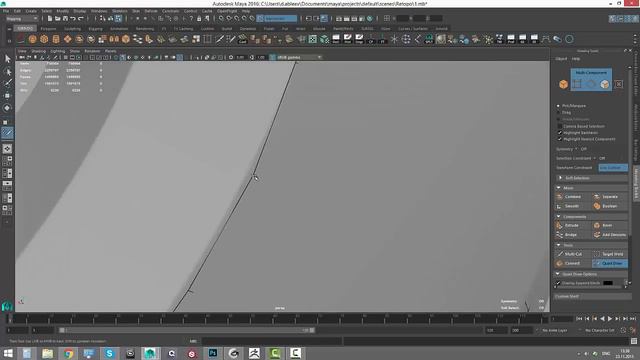
Task: Select Face selection mode icon
Action: pyautogui.click(x=604, y=84)
